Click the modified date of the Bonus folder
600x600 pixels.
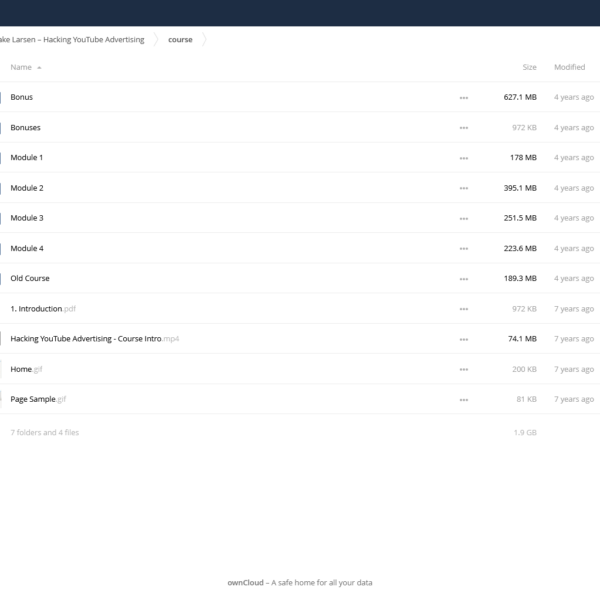tap(574, 97)
